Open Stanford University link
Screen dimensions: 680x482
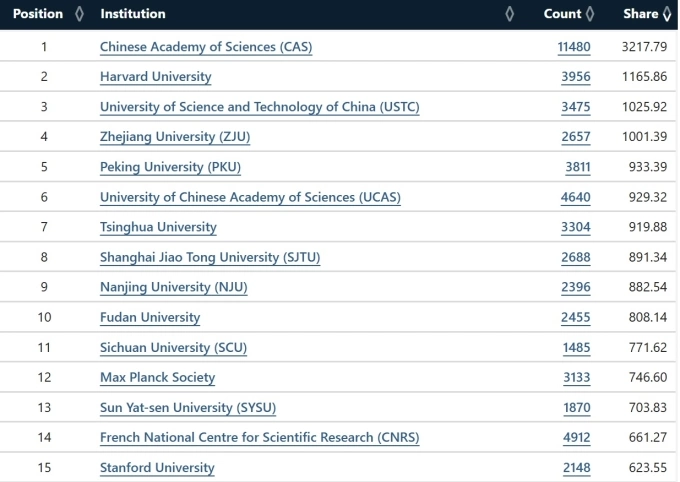click(x=157, y=468)
